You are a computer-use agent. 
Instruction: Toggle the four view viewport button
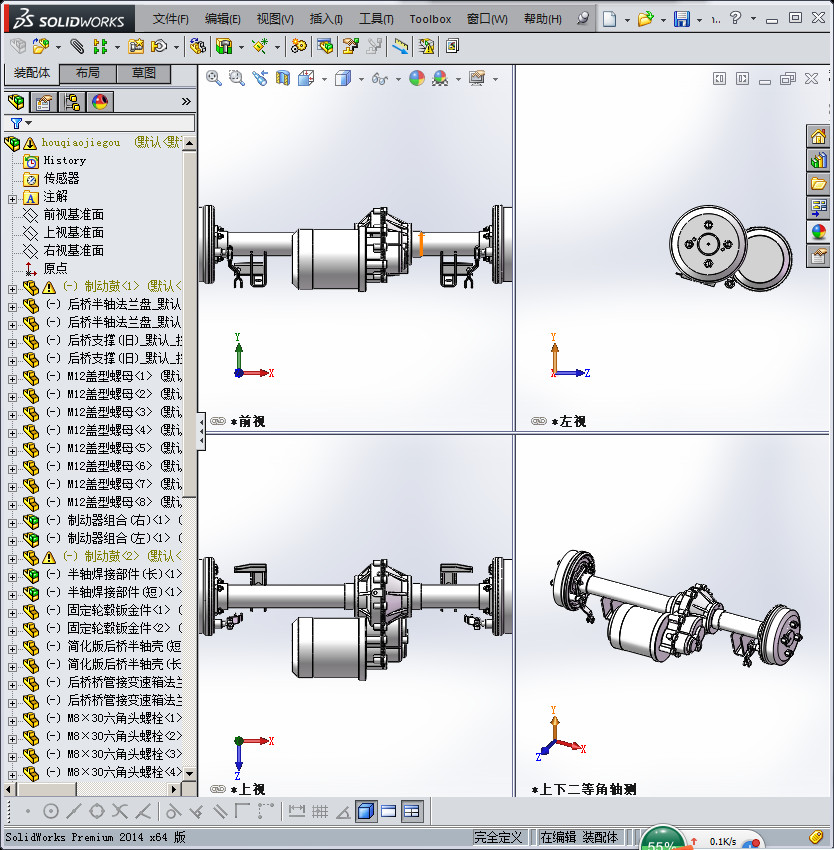pyautogui.click(x=412, y=812)
